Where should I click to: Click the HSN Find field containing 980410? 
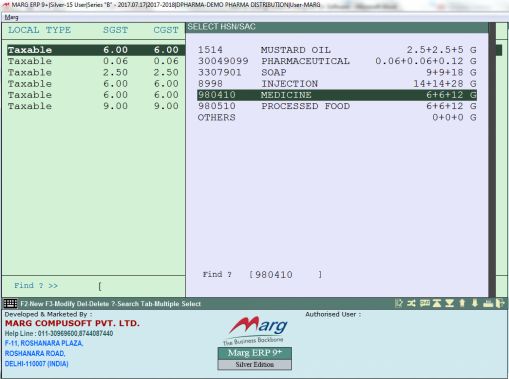point(286,275)
